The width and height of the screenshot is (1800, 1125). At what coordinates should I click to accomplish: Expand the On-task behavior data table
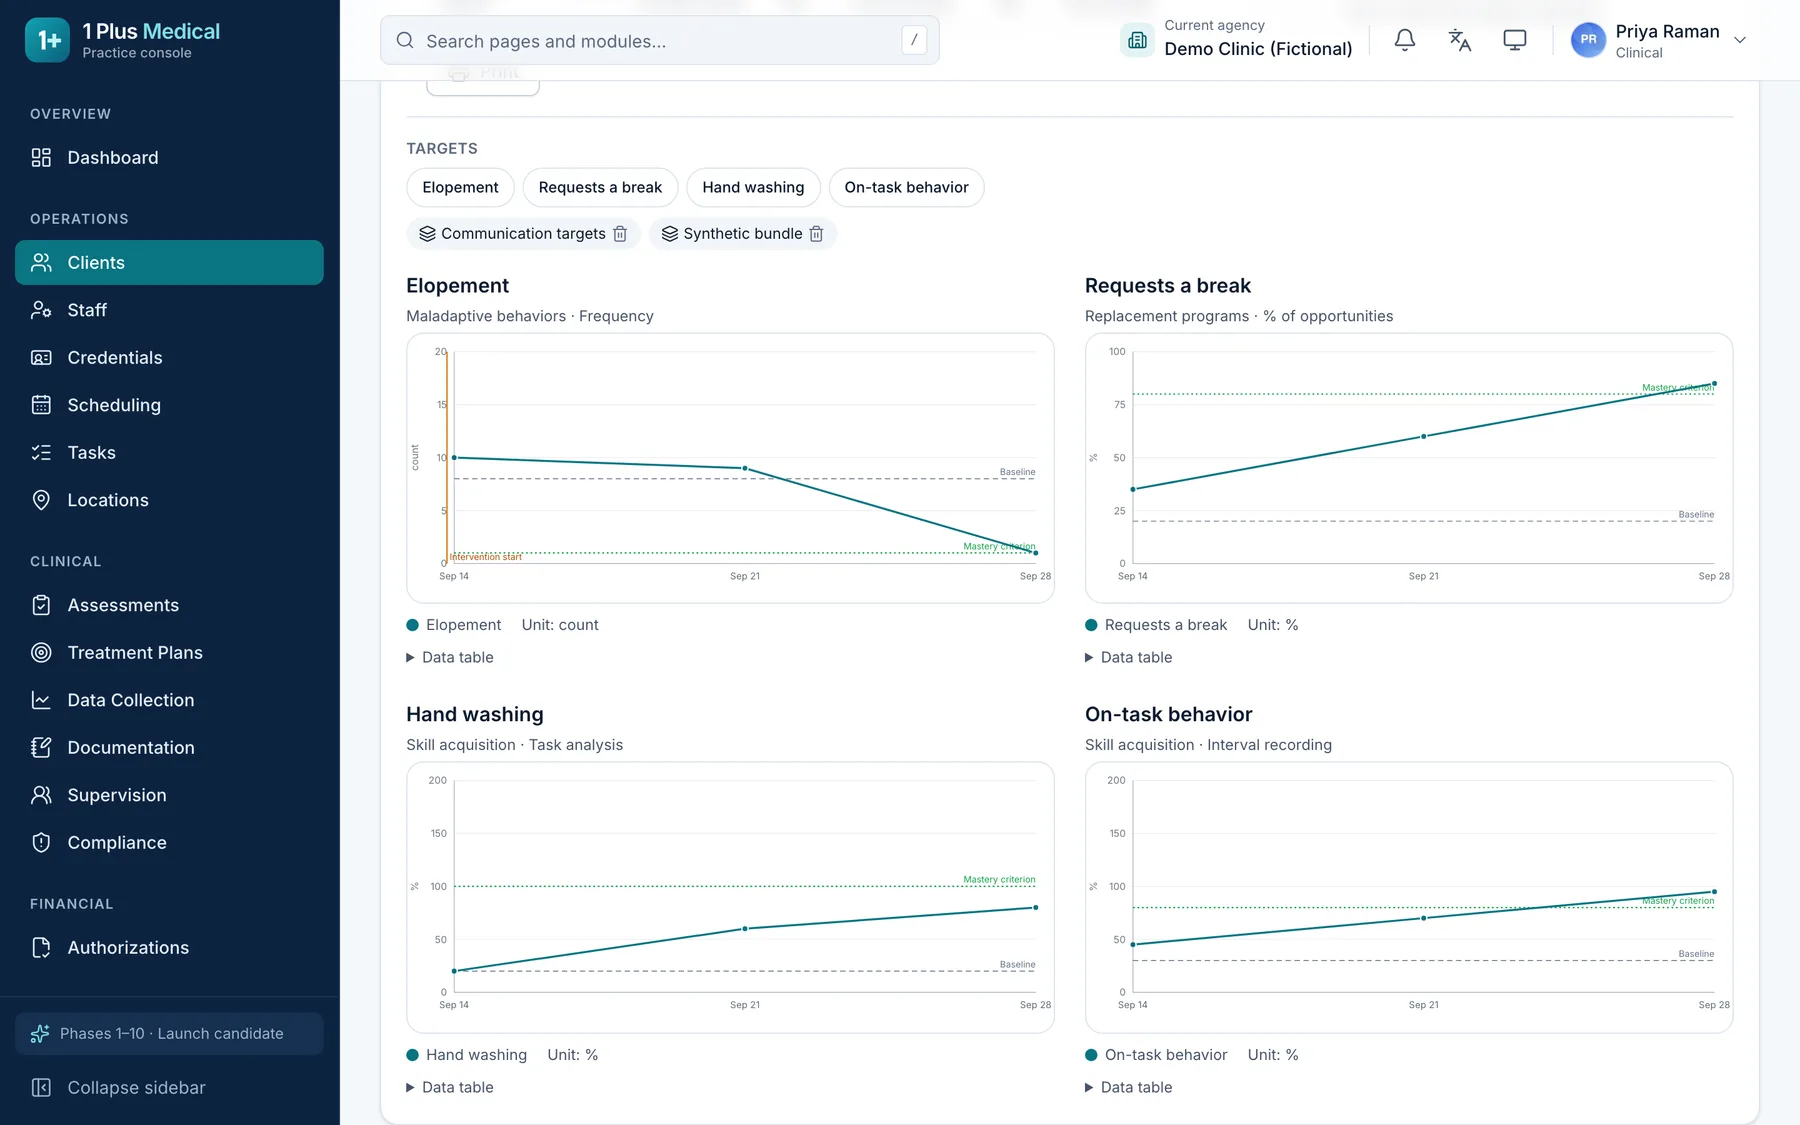[x=1129, y=1088]
